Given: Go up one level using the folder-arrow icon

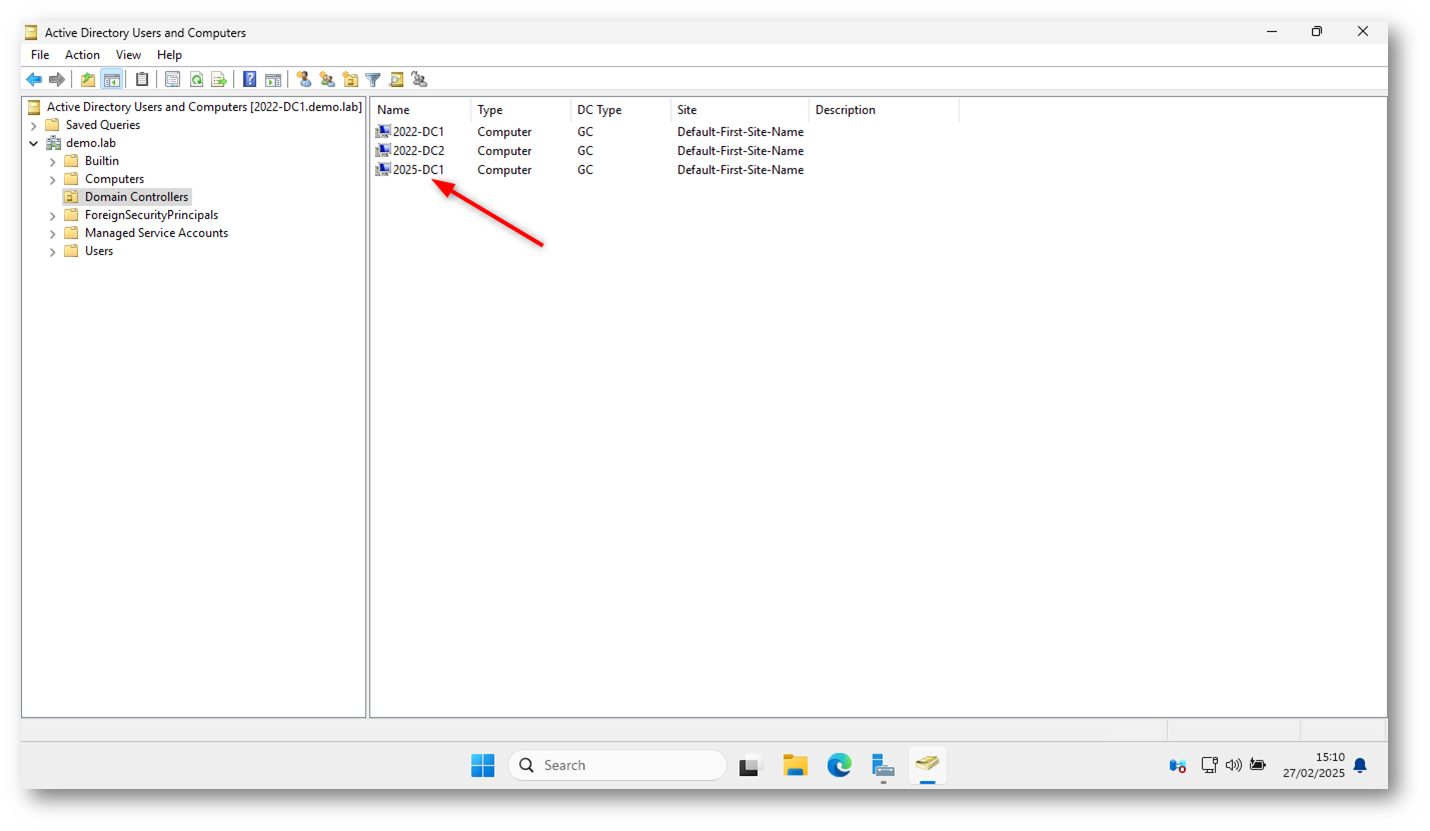Looking at the screenshot, I should click(x=88, y=79).
